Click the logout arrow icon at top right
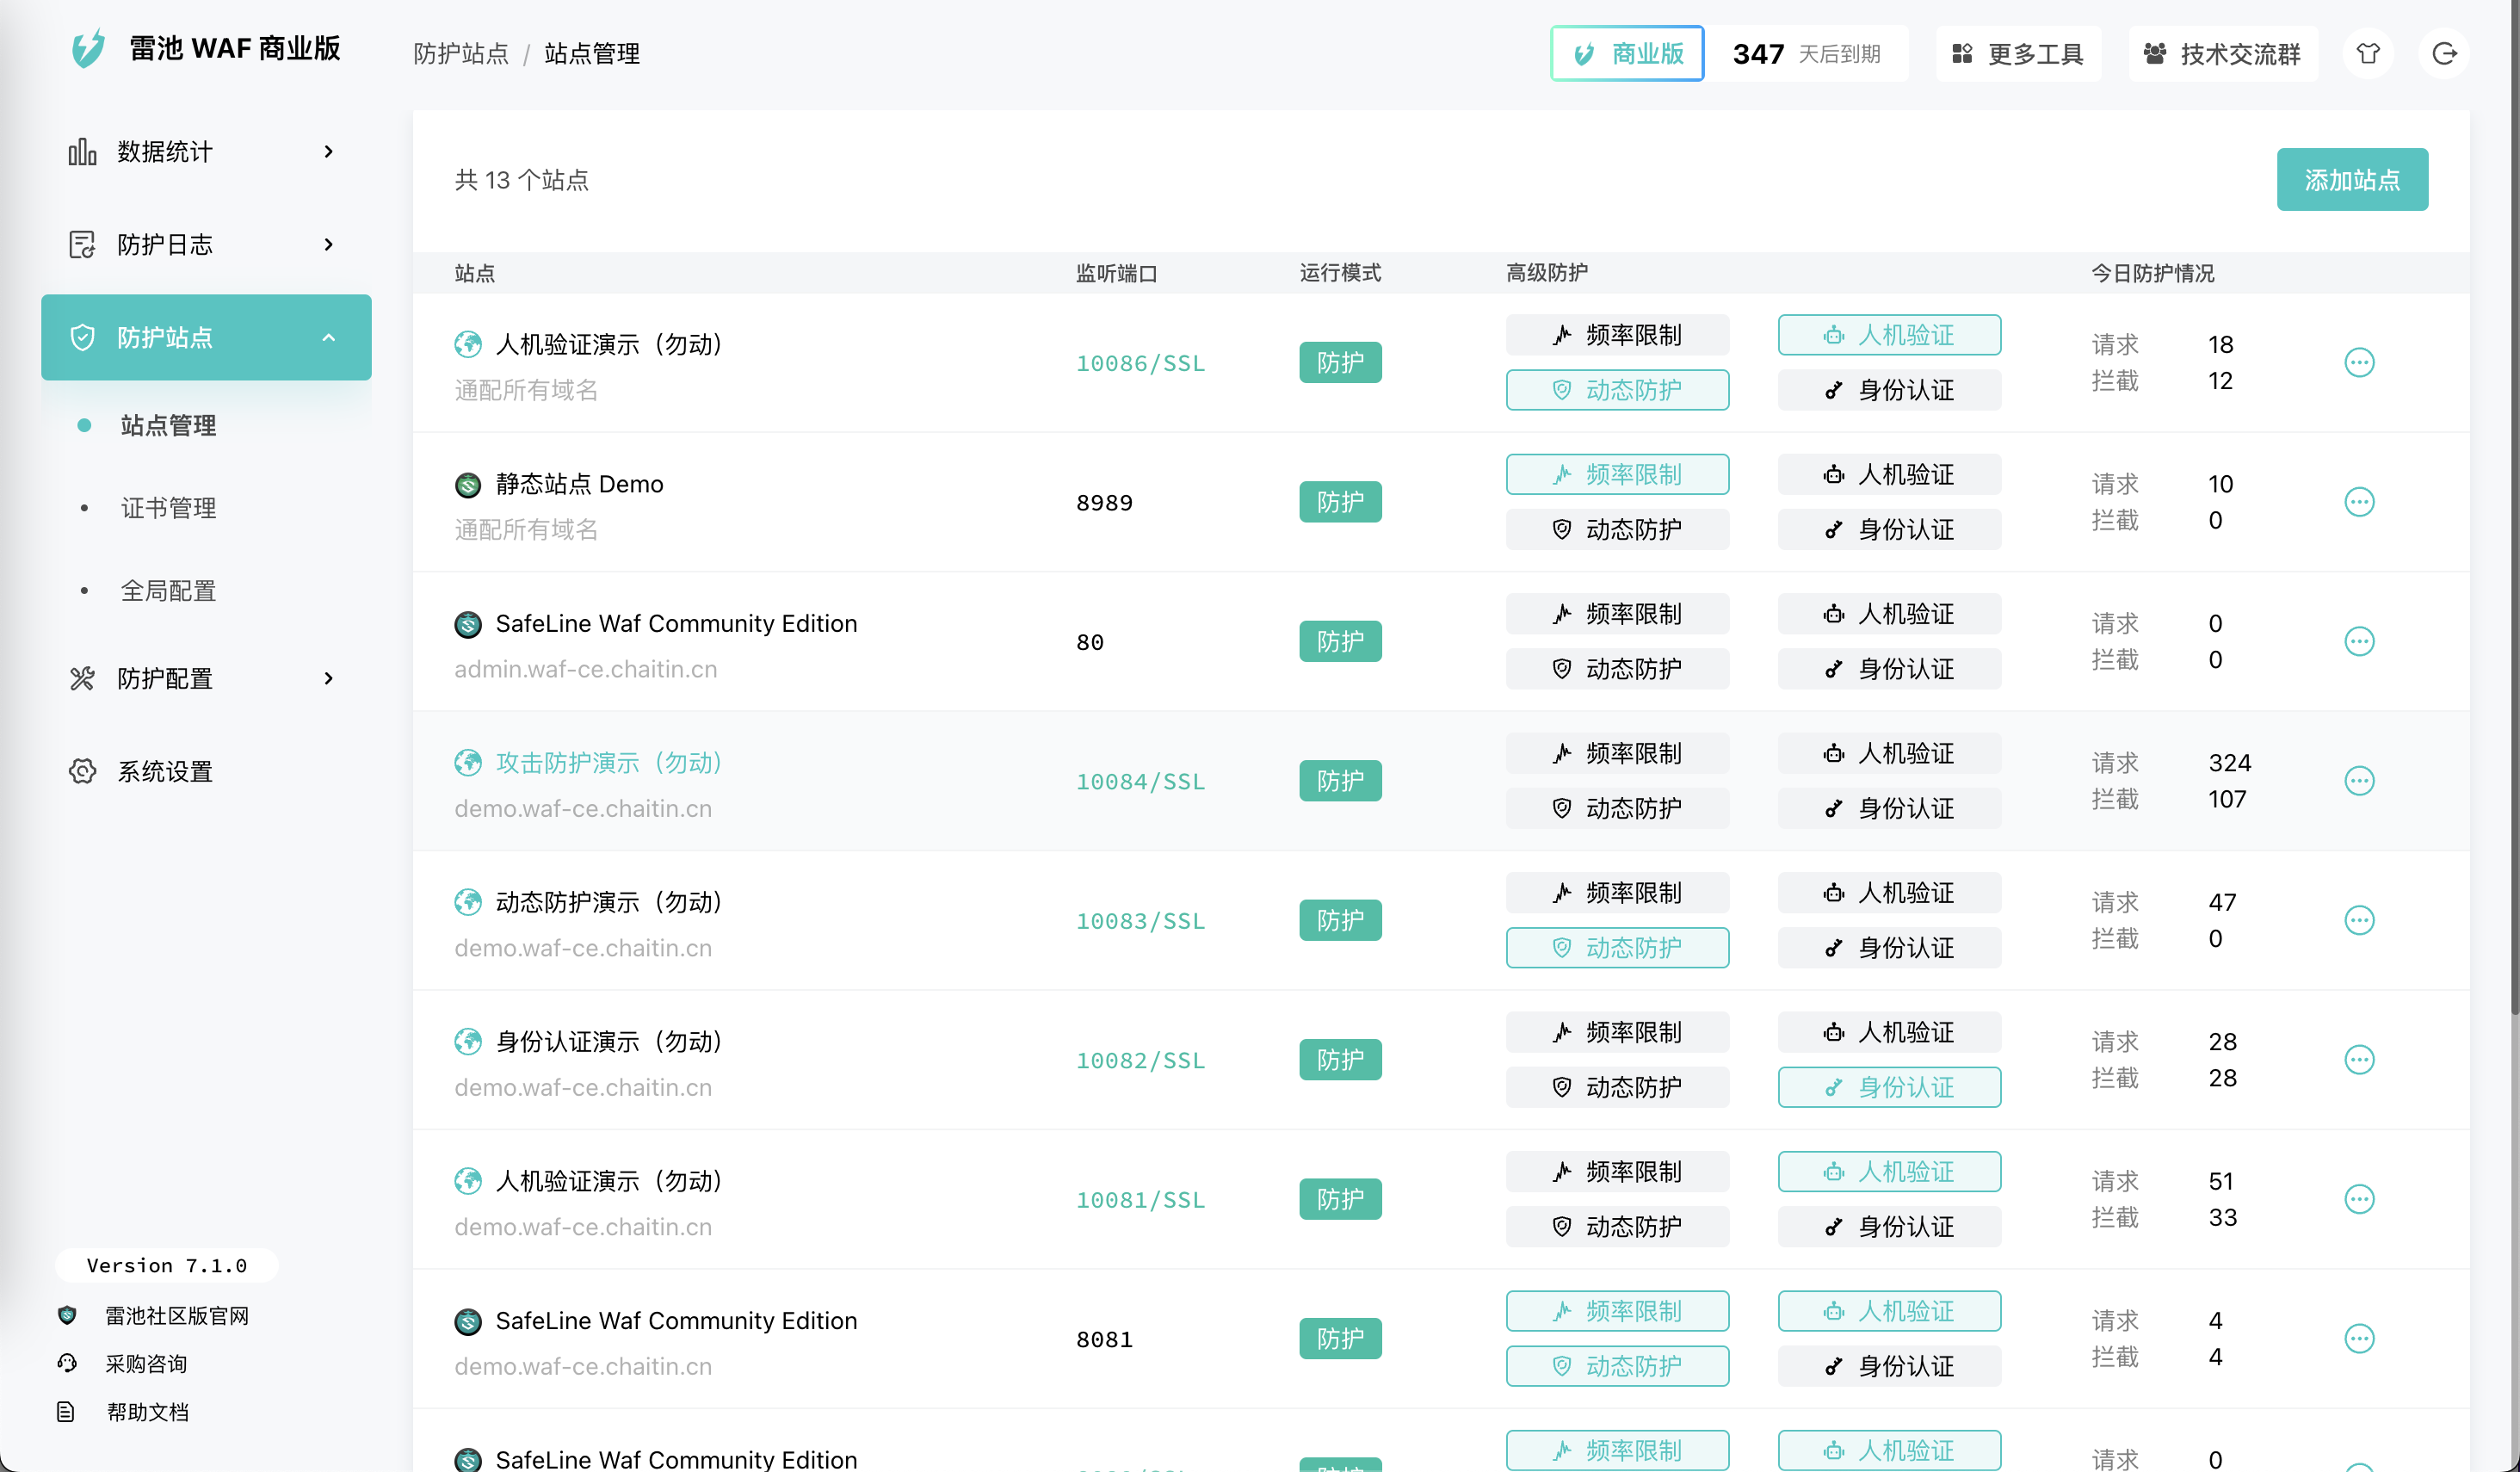The width and height of the screenshot is (2520, 1472). click(x=2443, y=54)
